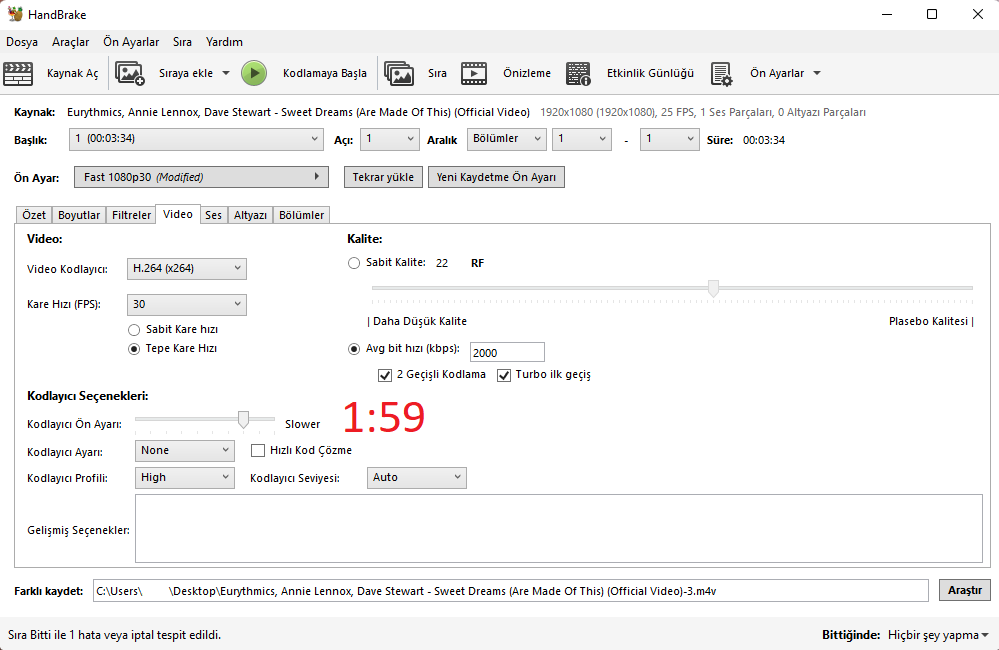Viewport: 999px width, 650px height.
Task: Click the Ön Ayarlar toolbar gear-list icon
Action: pos(721,73)
